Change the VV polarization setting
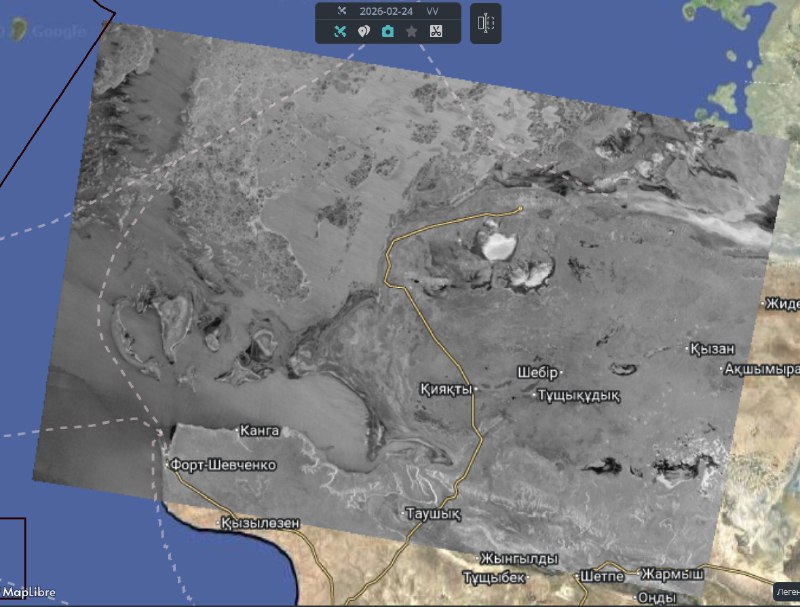Screen dimensions: 800x607 coord(432,10)
